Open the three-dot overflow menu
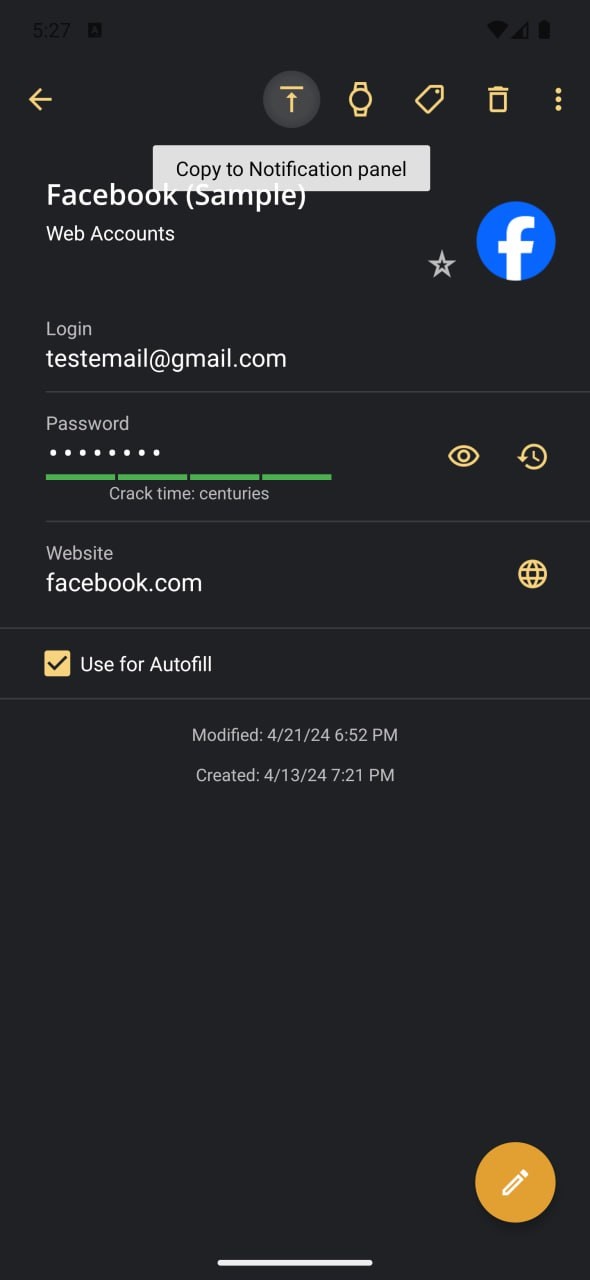 558,99
